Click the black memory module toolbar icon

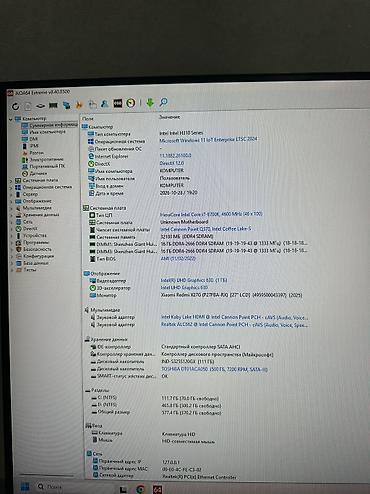53,106
